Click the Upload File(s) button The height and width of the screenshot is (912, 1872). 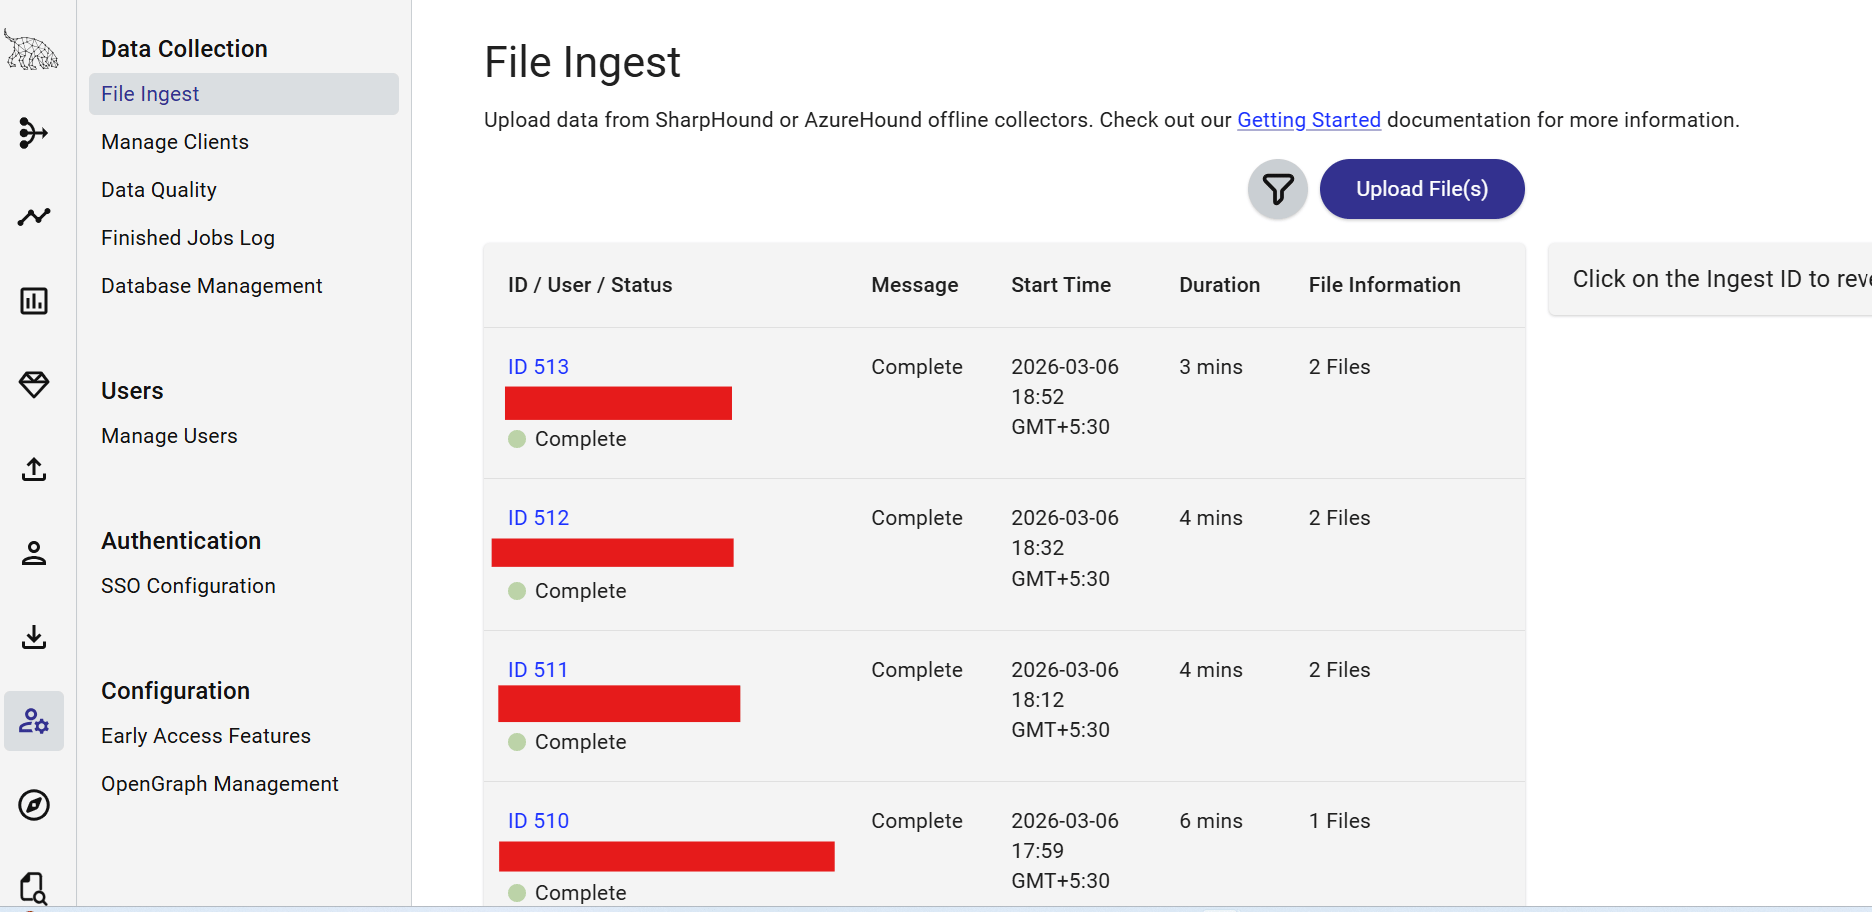pos(1422,189)
